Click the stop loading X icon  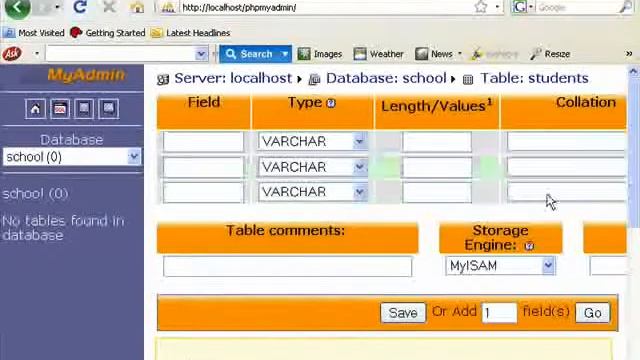pos(109,7)
